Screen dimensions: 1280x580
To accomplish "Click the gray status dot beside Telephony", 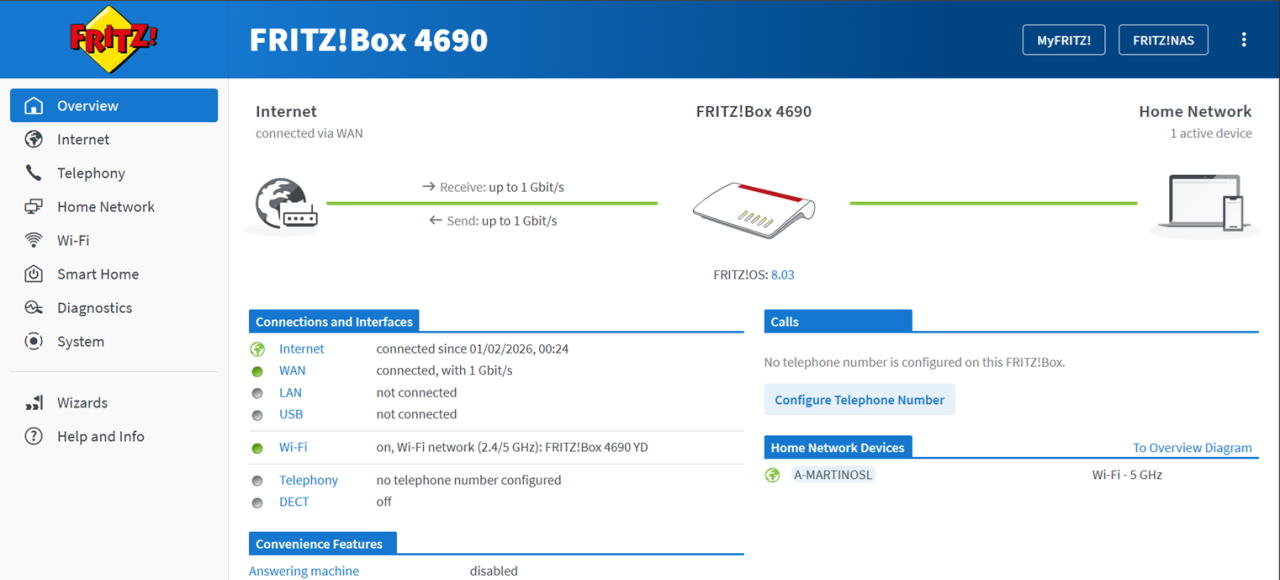I will (257, 481).
